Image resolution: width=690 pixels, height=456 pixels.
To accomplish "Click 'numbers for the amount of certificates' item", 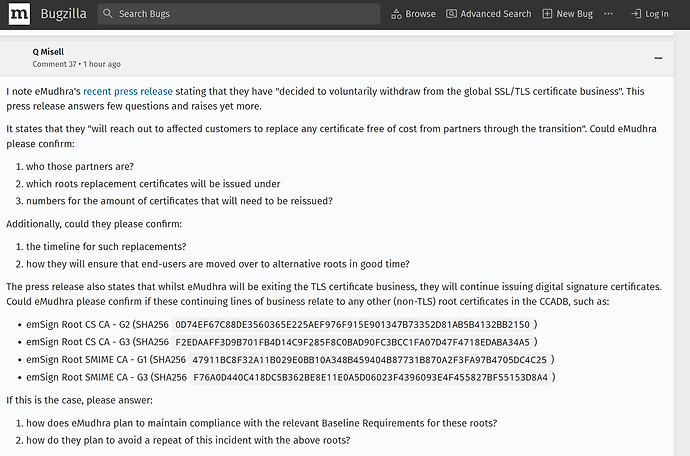I will pyautogui.click(x=180, y=201).
